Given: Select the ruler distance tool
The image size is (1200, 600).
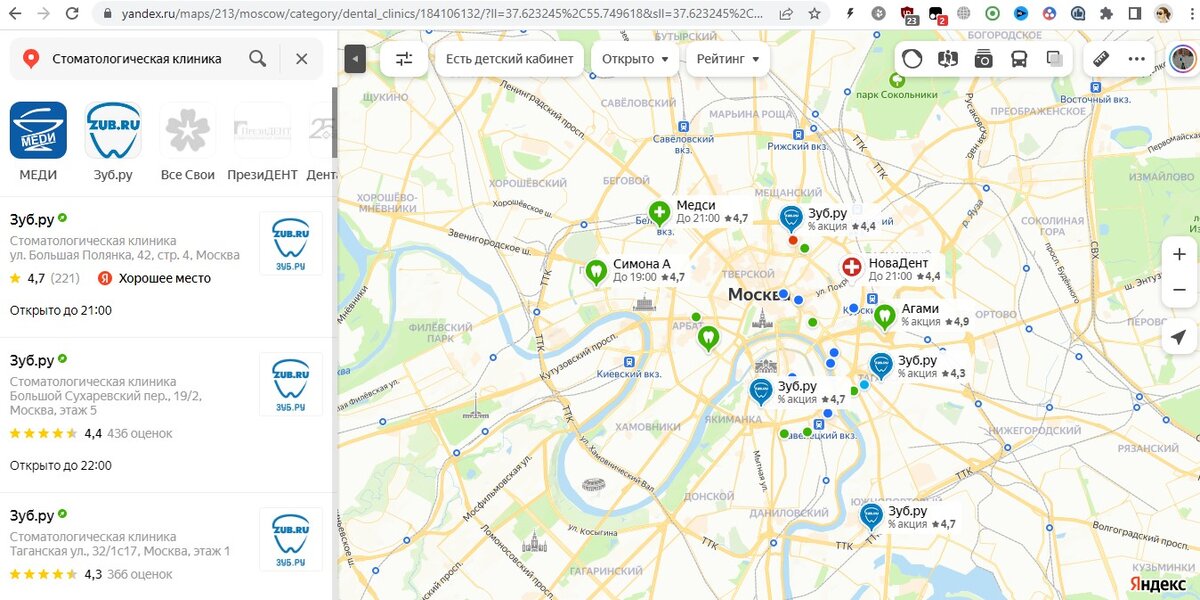Looking at the screenshot, I should pos(1101,59).
